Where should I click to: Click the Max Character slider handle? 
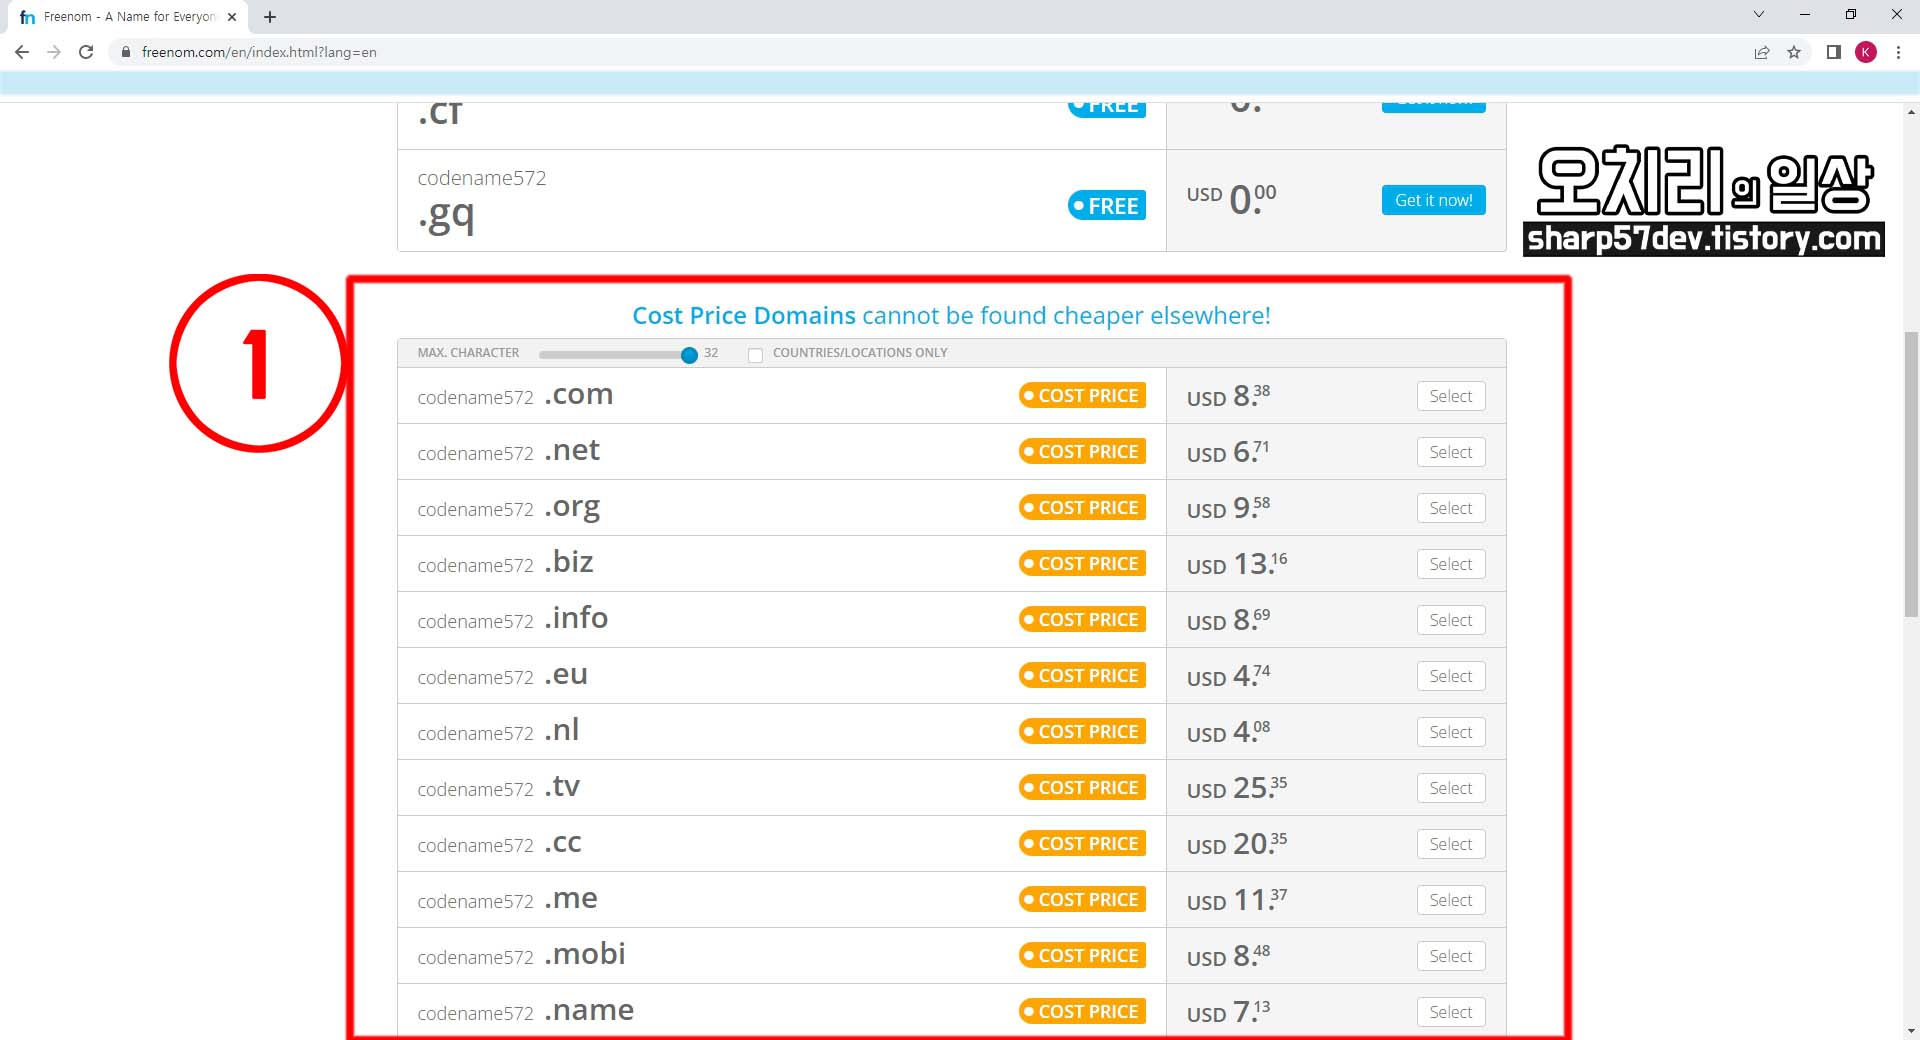click(689, 354)
